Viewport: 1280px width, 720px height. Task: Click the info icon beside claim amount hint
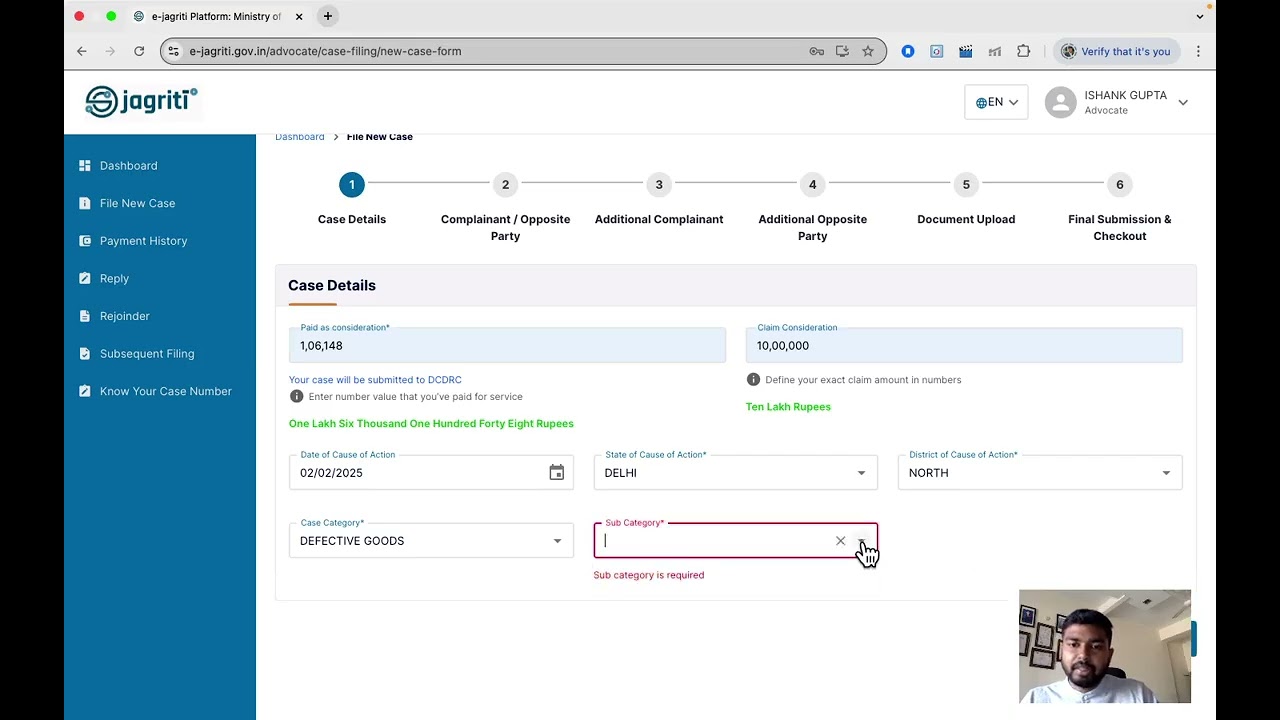coord(753,380)
